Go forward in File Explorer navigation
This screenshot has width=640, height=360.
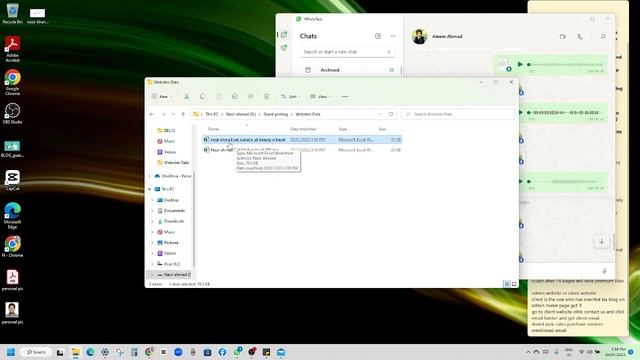[x=164, y=114]
